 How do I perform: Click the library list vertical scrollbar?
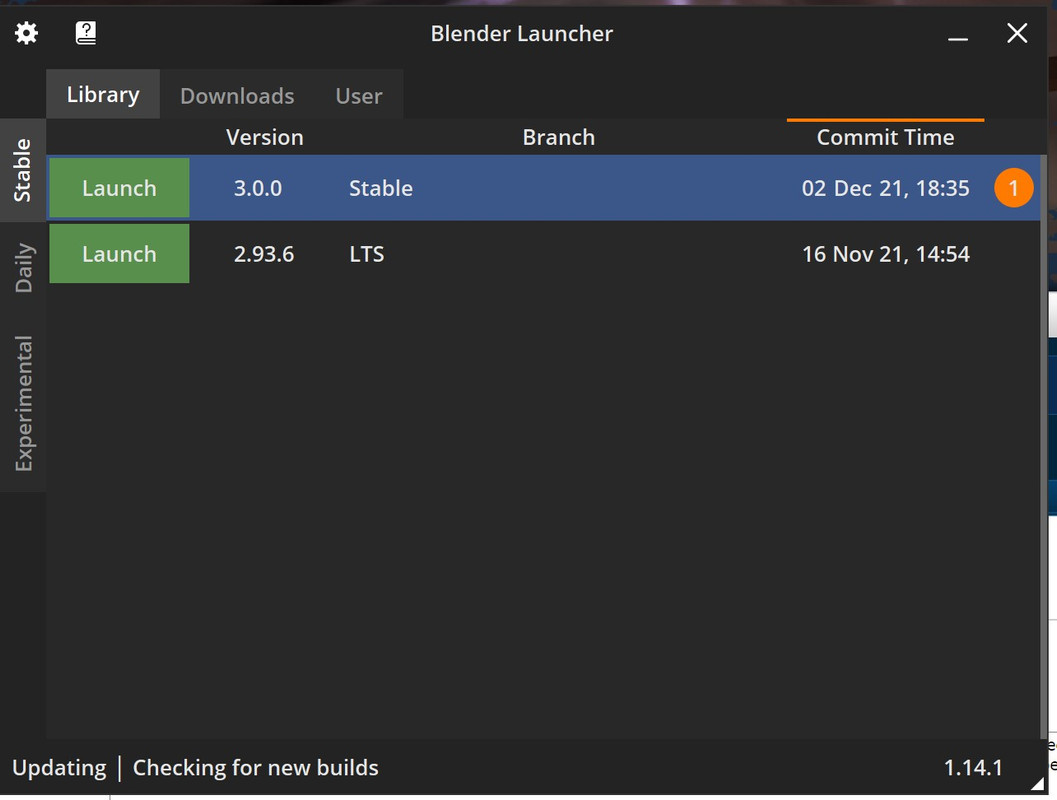tap(1044, 445)
